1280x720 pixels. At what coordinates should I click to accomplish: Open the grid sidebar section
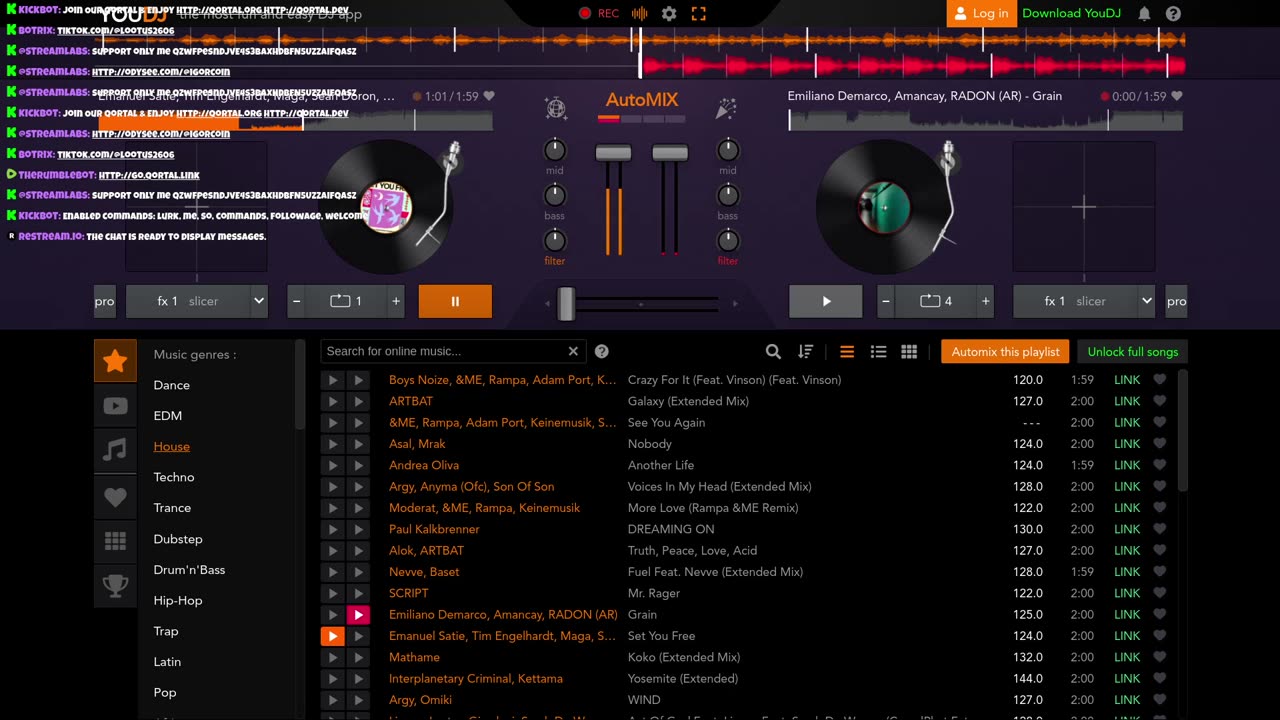point(115,541)
